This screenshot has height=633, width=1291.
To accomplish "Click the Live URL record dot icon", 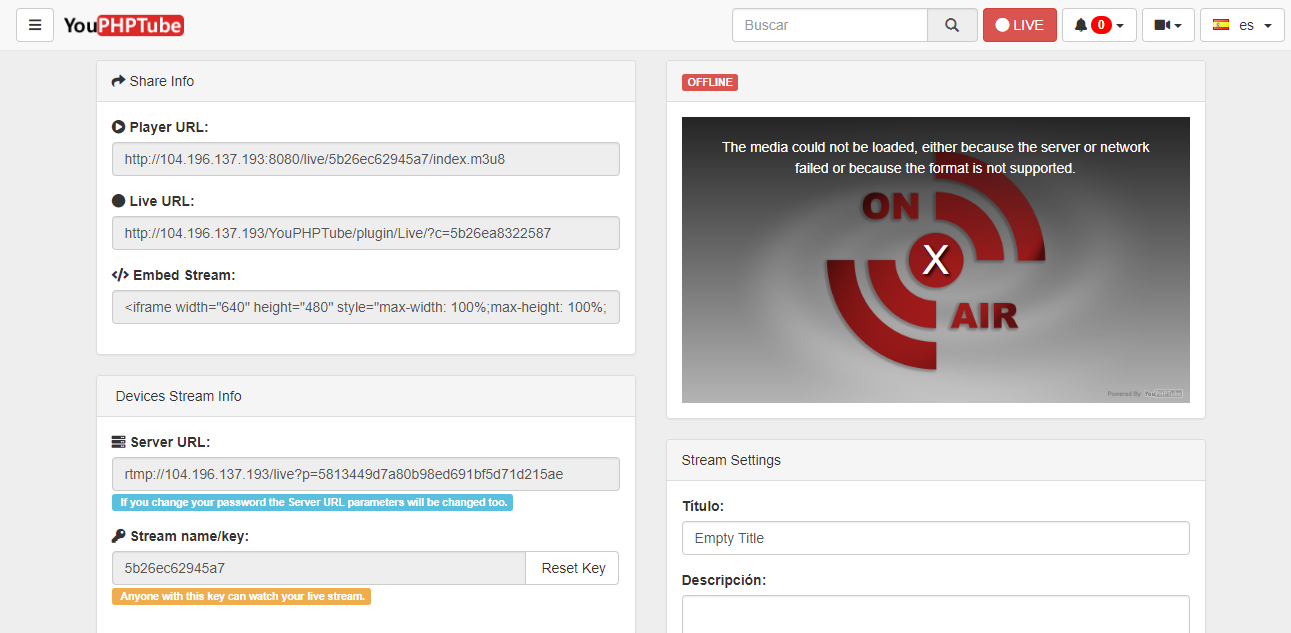I will 117,201.
